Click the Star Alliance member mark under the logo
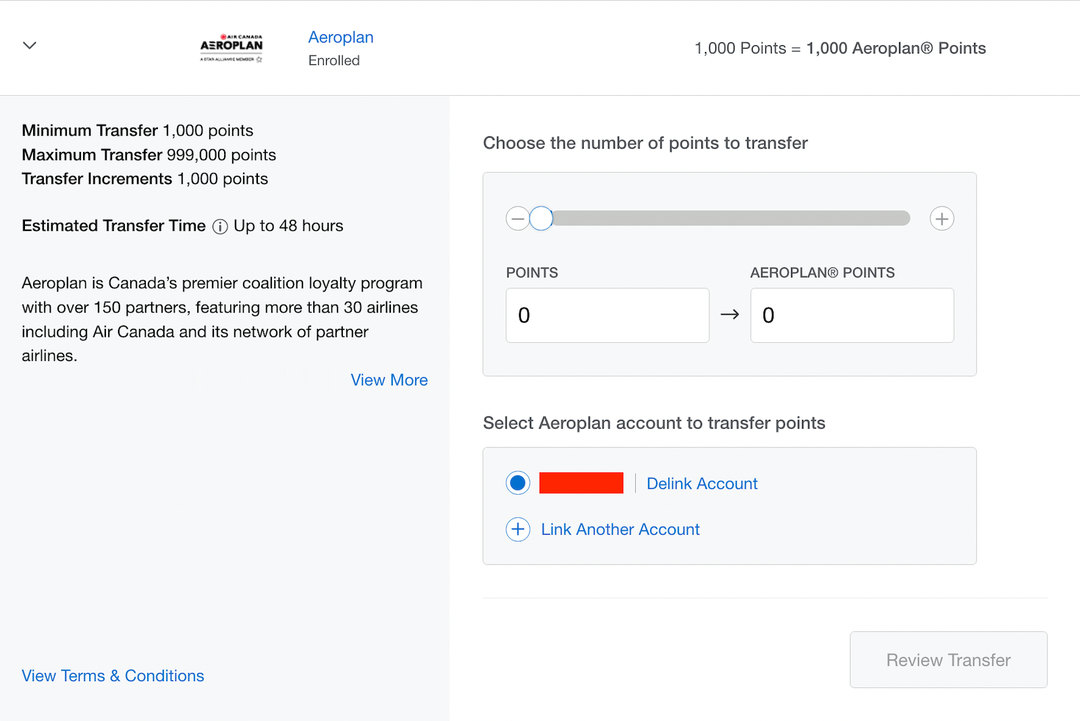The image size is (1080, 721). (232, 58)
